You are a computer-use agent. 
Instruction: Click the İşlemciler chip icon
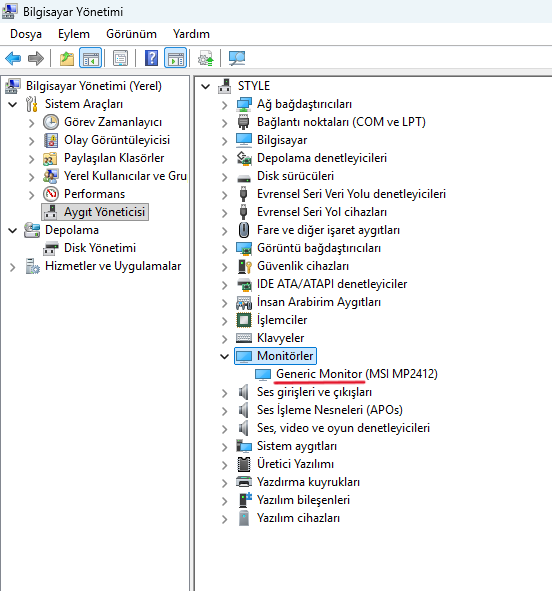click(244, 320)
